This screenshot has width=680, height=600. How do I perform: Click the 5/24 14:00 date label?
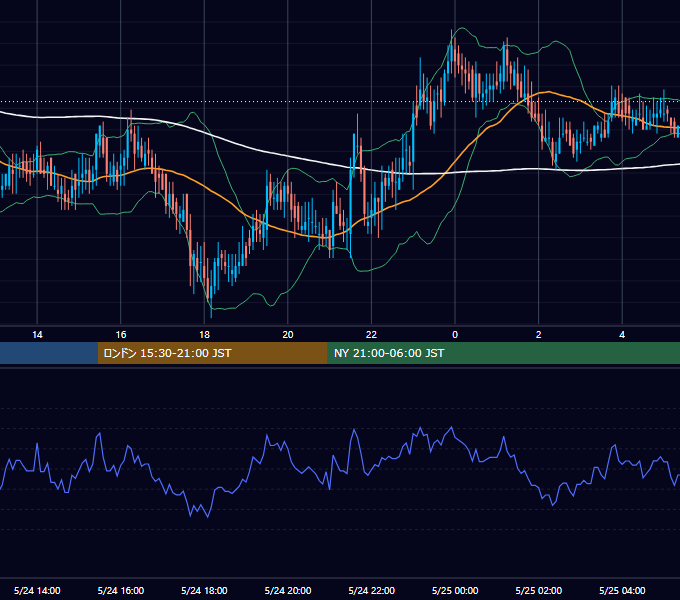pyautogui.click(x=37, y=590)
